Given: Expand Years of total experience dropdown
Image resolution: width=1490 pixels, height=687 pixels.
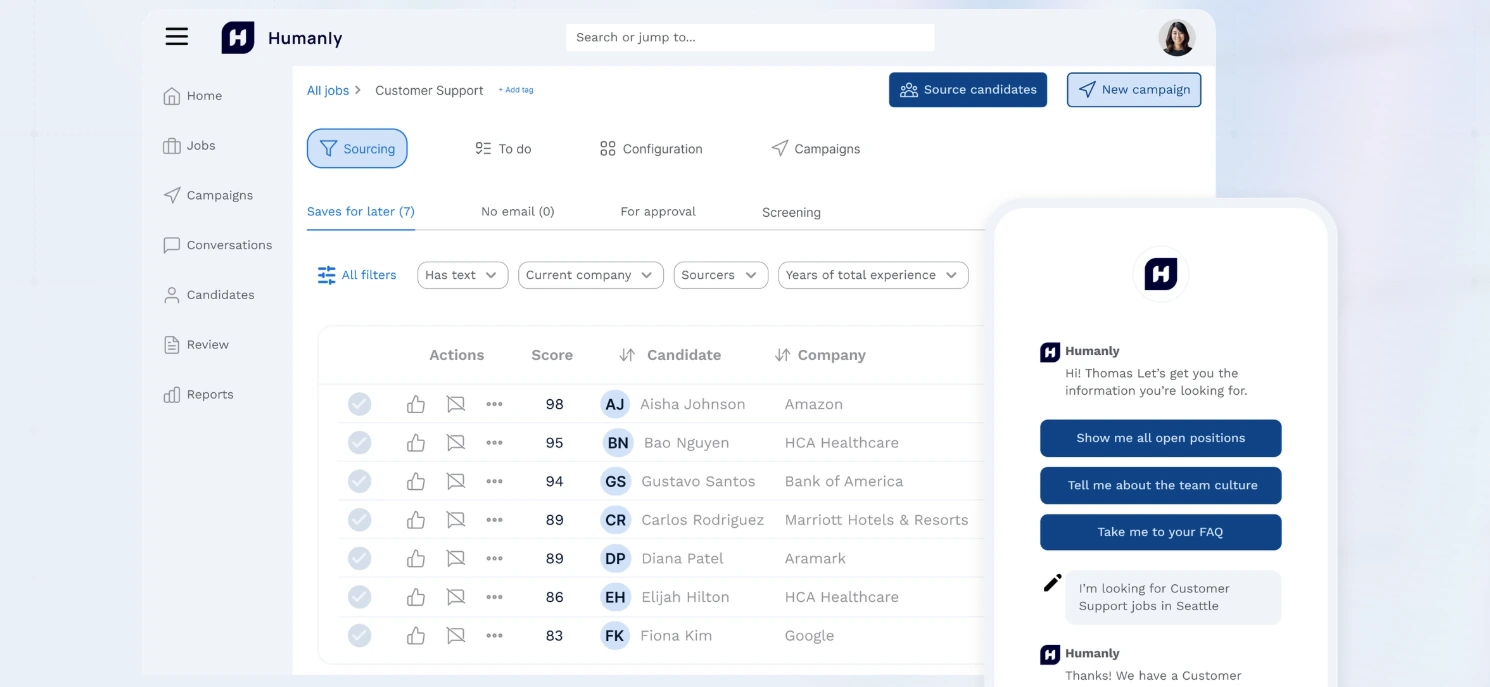Looking at the screenshot, I should point(873,275).
